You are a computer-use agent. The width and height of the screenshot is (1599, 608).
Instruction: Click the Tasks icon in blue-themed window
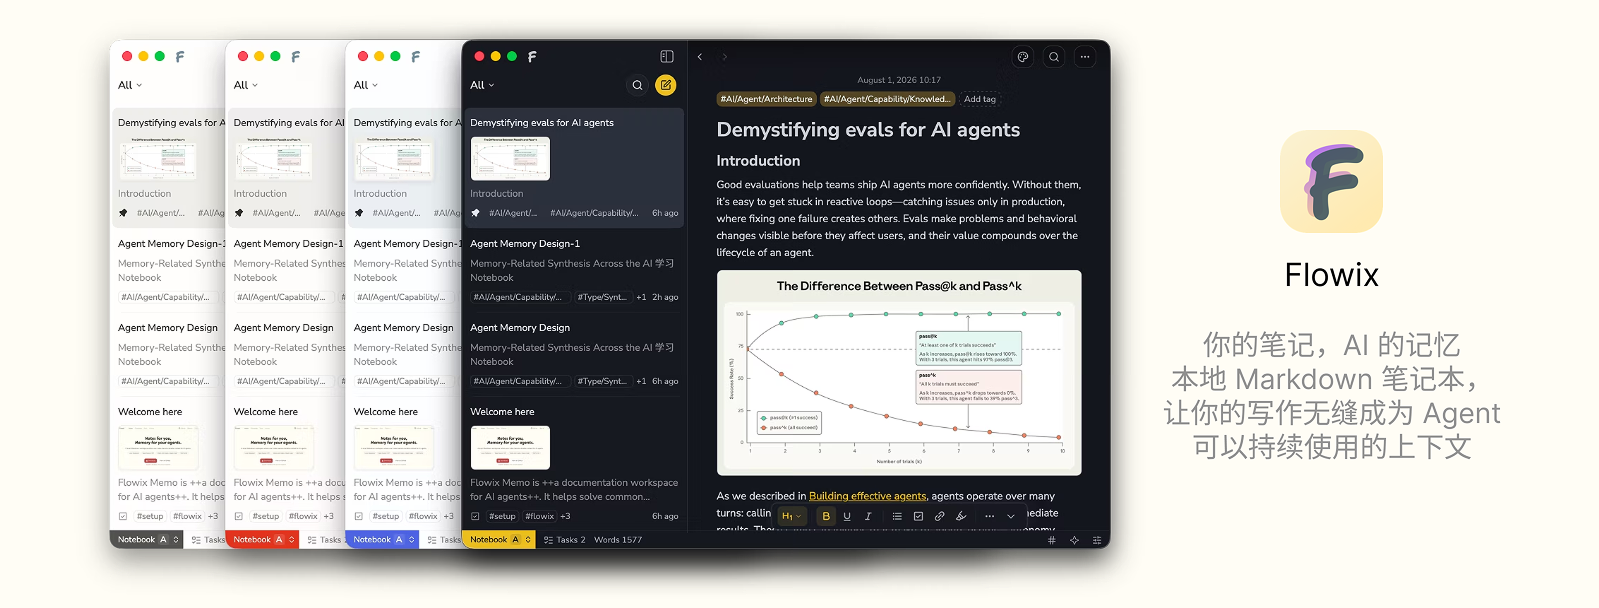pos(432,540)
